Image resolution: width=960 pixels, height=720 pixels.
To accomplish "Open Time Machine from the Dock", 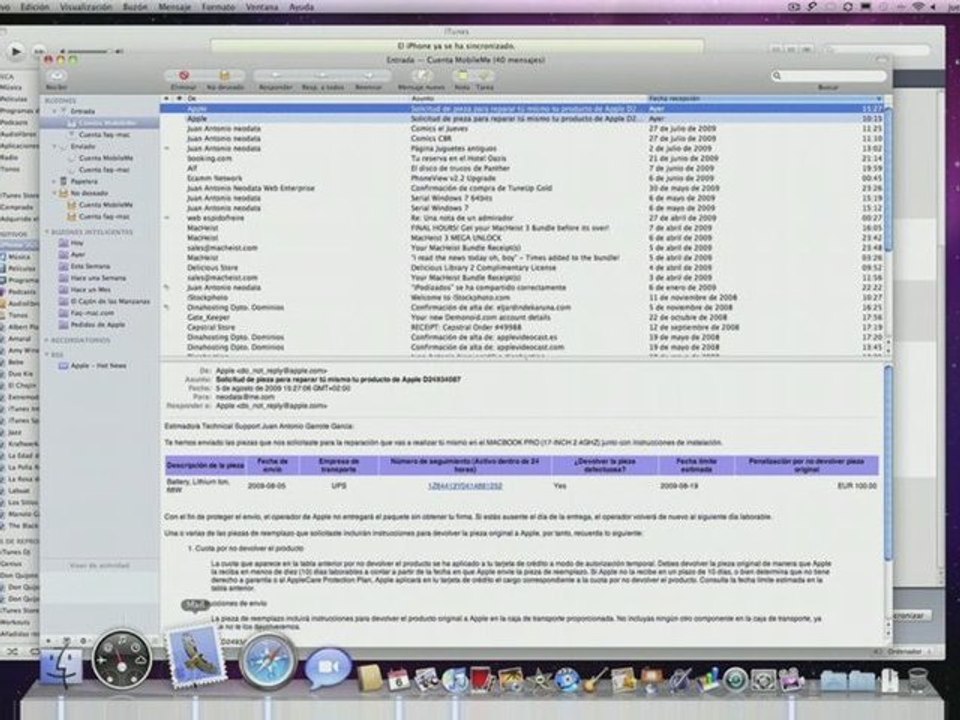I will pos(735,680).
